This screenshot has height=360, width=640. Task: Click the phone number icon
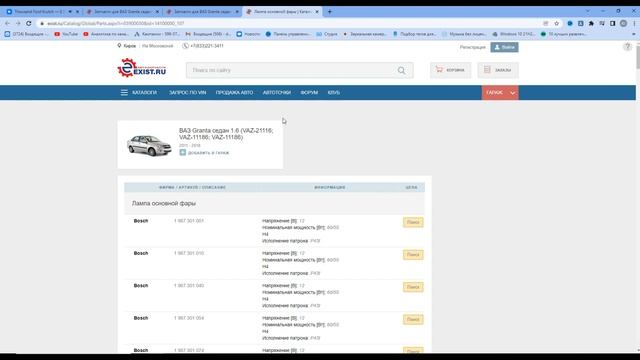pos(185,46)
